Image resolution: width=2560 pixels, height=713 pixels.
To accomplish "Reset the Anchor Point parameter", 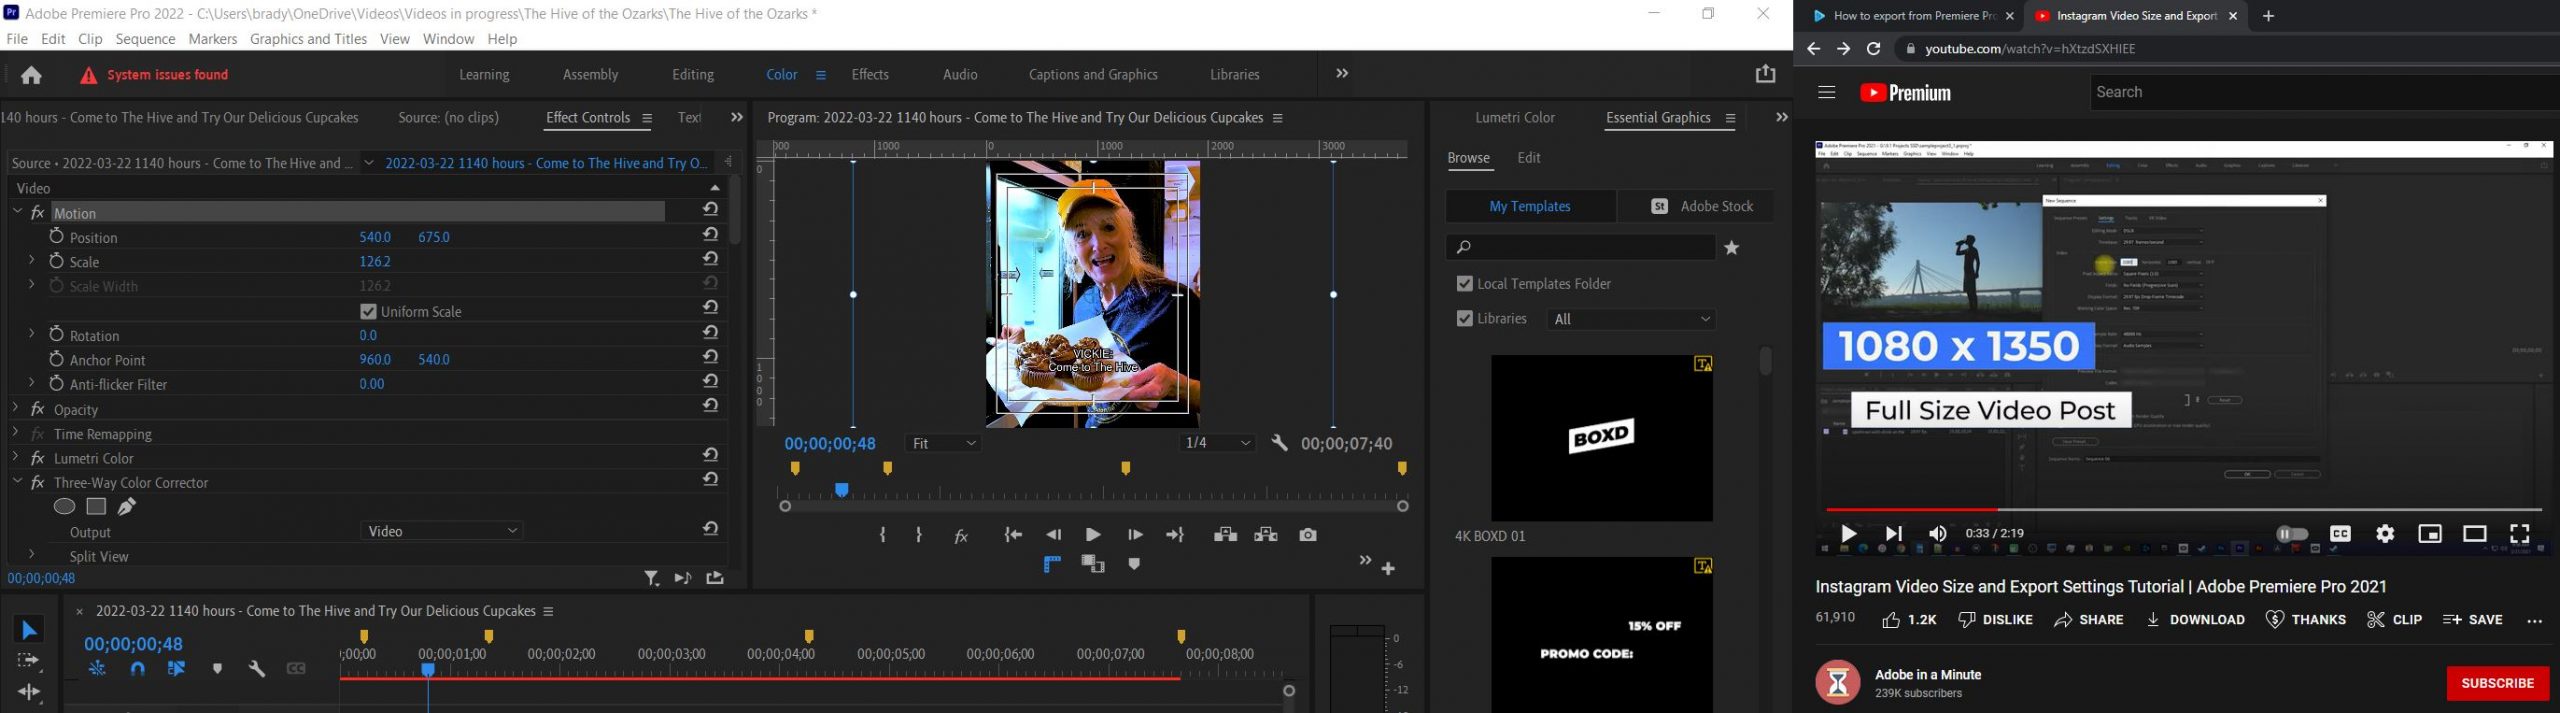I will [x=710, y=357].
